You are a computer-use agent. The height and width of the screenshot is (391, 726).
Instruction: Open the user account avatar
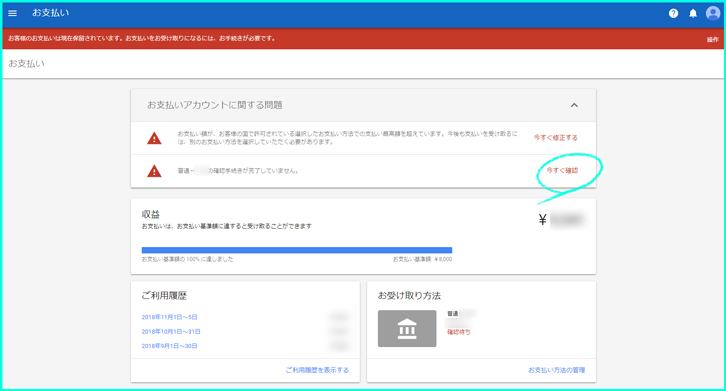[x=713, y=13]
